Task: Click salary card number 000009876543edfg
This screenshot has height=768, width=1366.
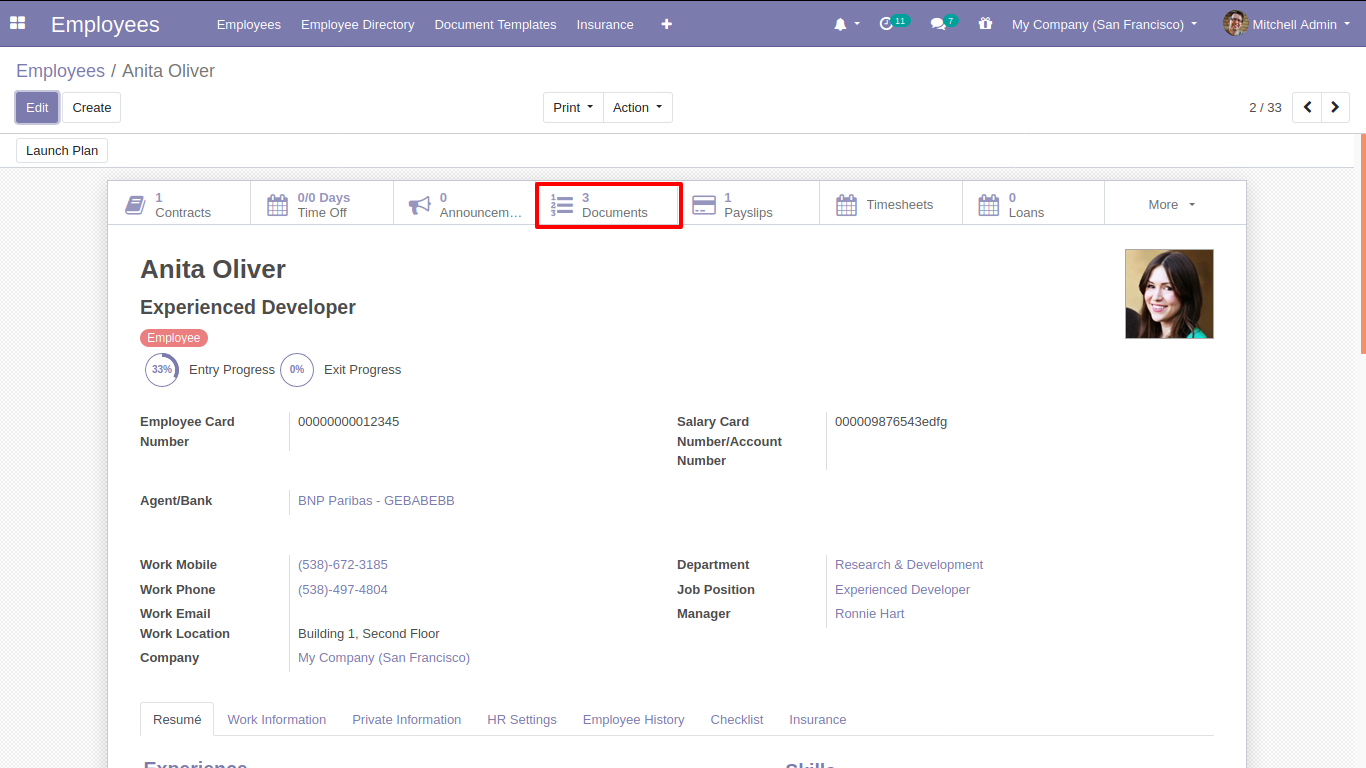Action: (x=891, y=421)
